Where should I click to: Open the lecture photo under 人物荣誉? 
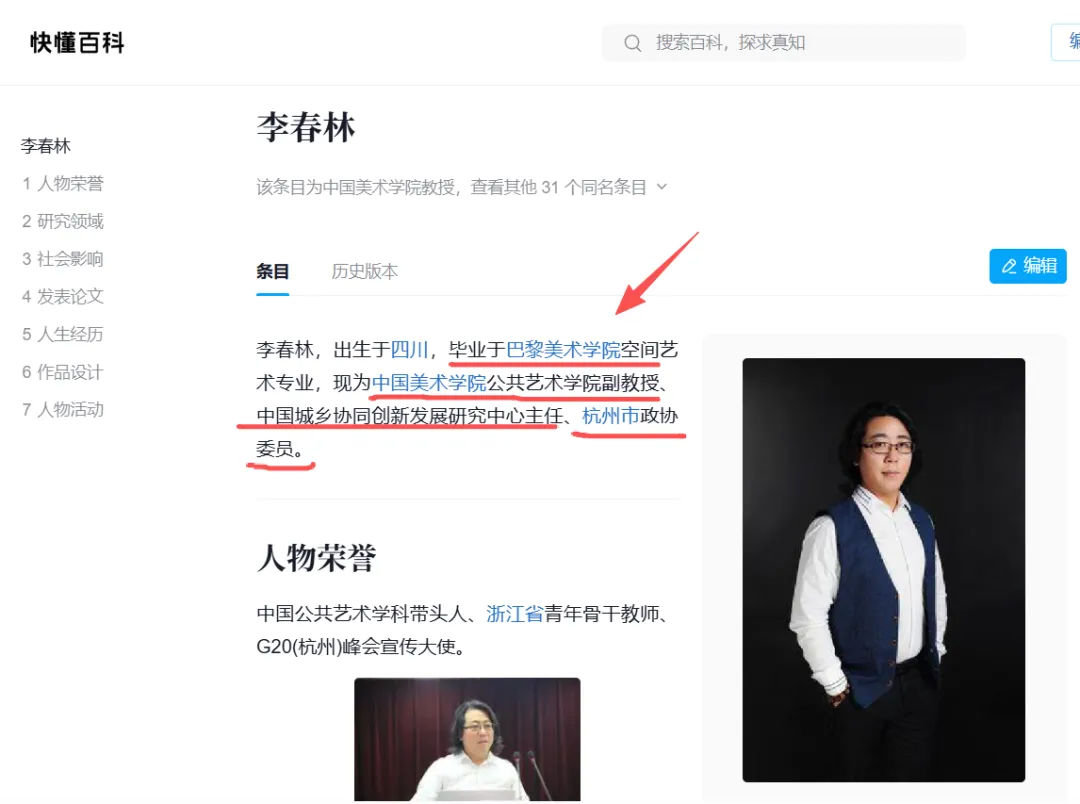[x=467, y=740]
